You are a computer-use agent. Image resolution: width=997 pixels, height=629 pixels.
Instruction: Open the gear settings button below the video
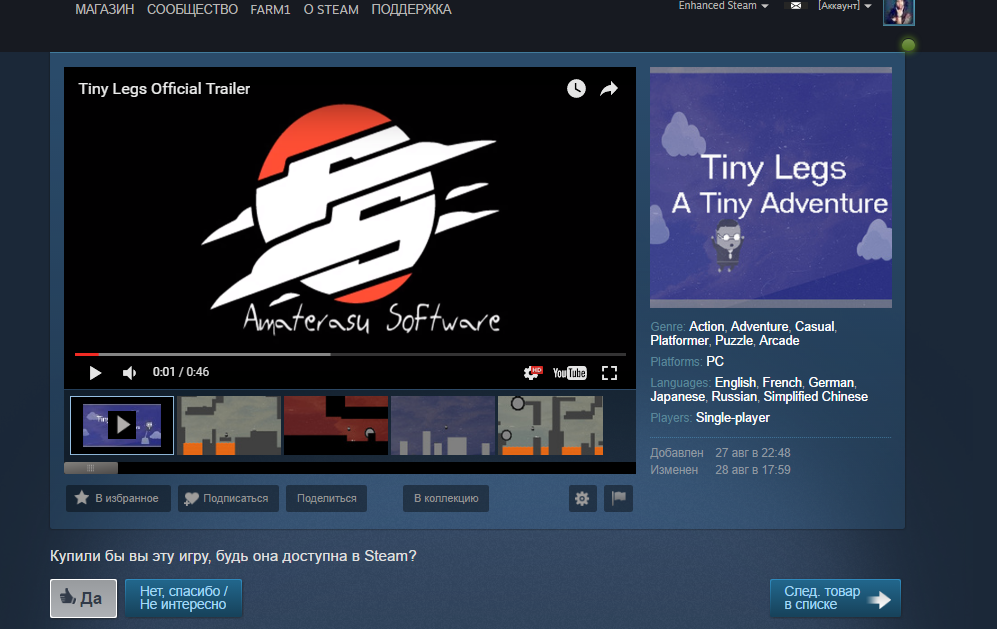[x=582, y=498]
